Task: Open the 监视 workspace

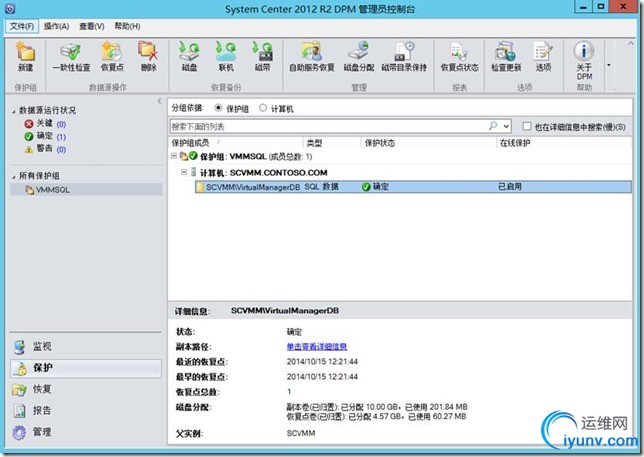Action: (x=86, y=347)
